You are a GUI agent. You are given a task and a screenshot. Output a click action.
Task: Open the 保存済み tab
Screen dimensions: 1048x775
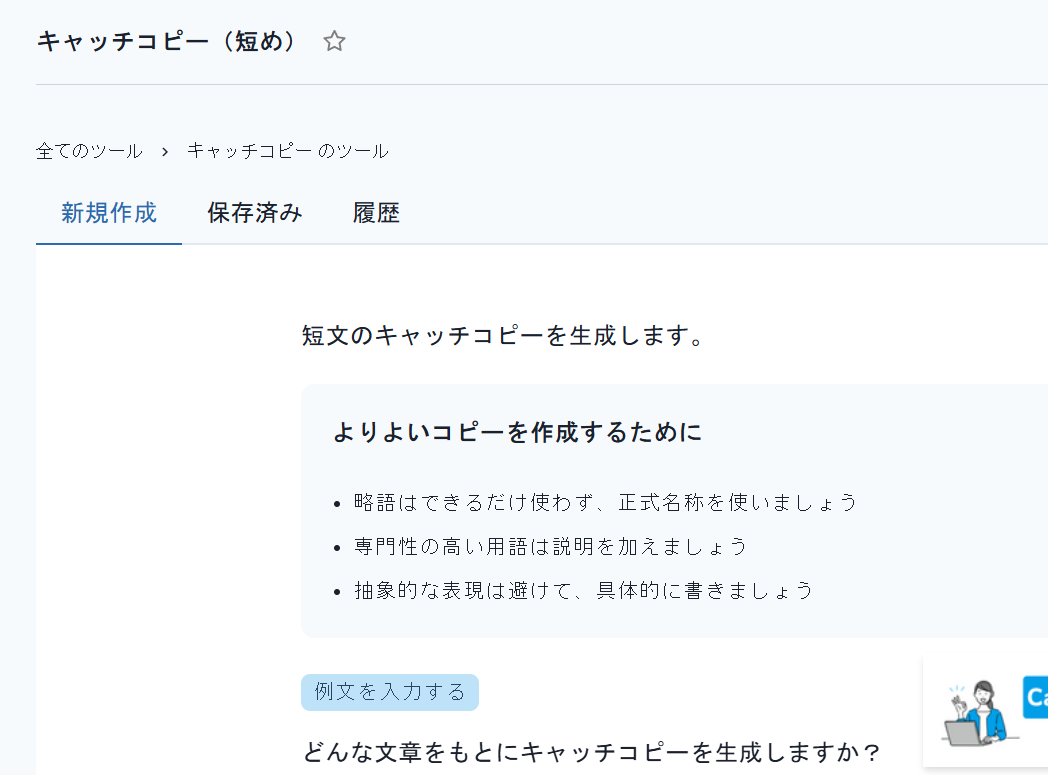coord(255,213)
